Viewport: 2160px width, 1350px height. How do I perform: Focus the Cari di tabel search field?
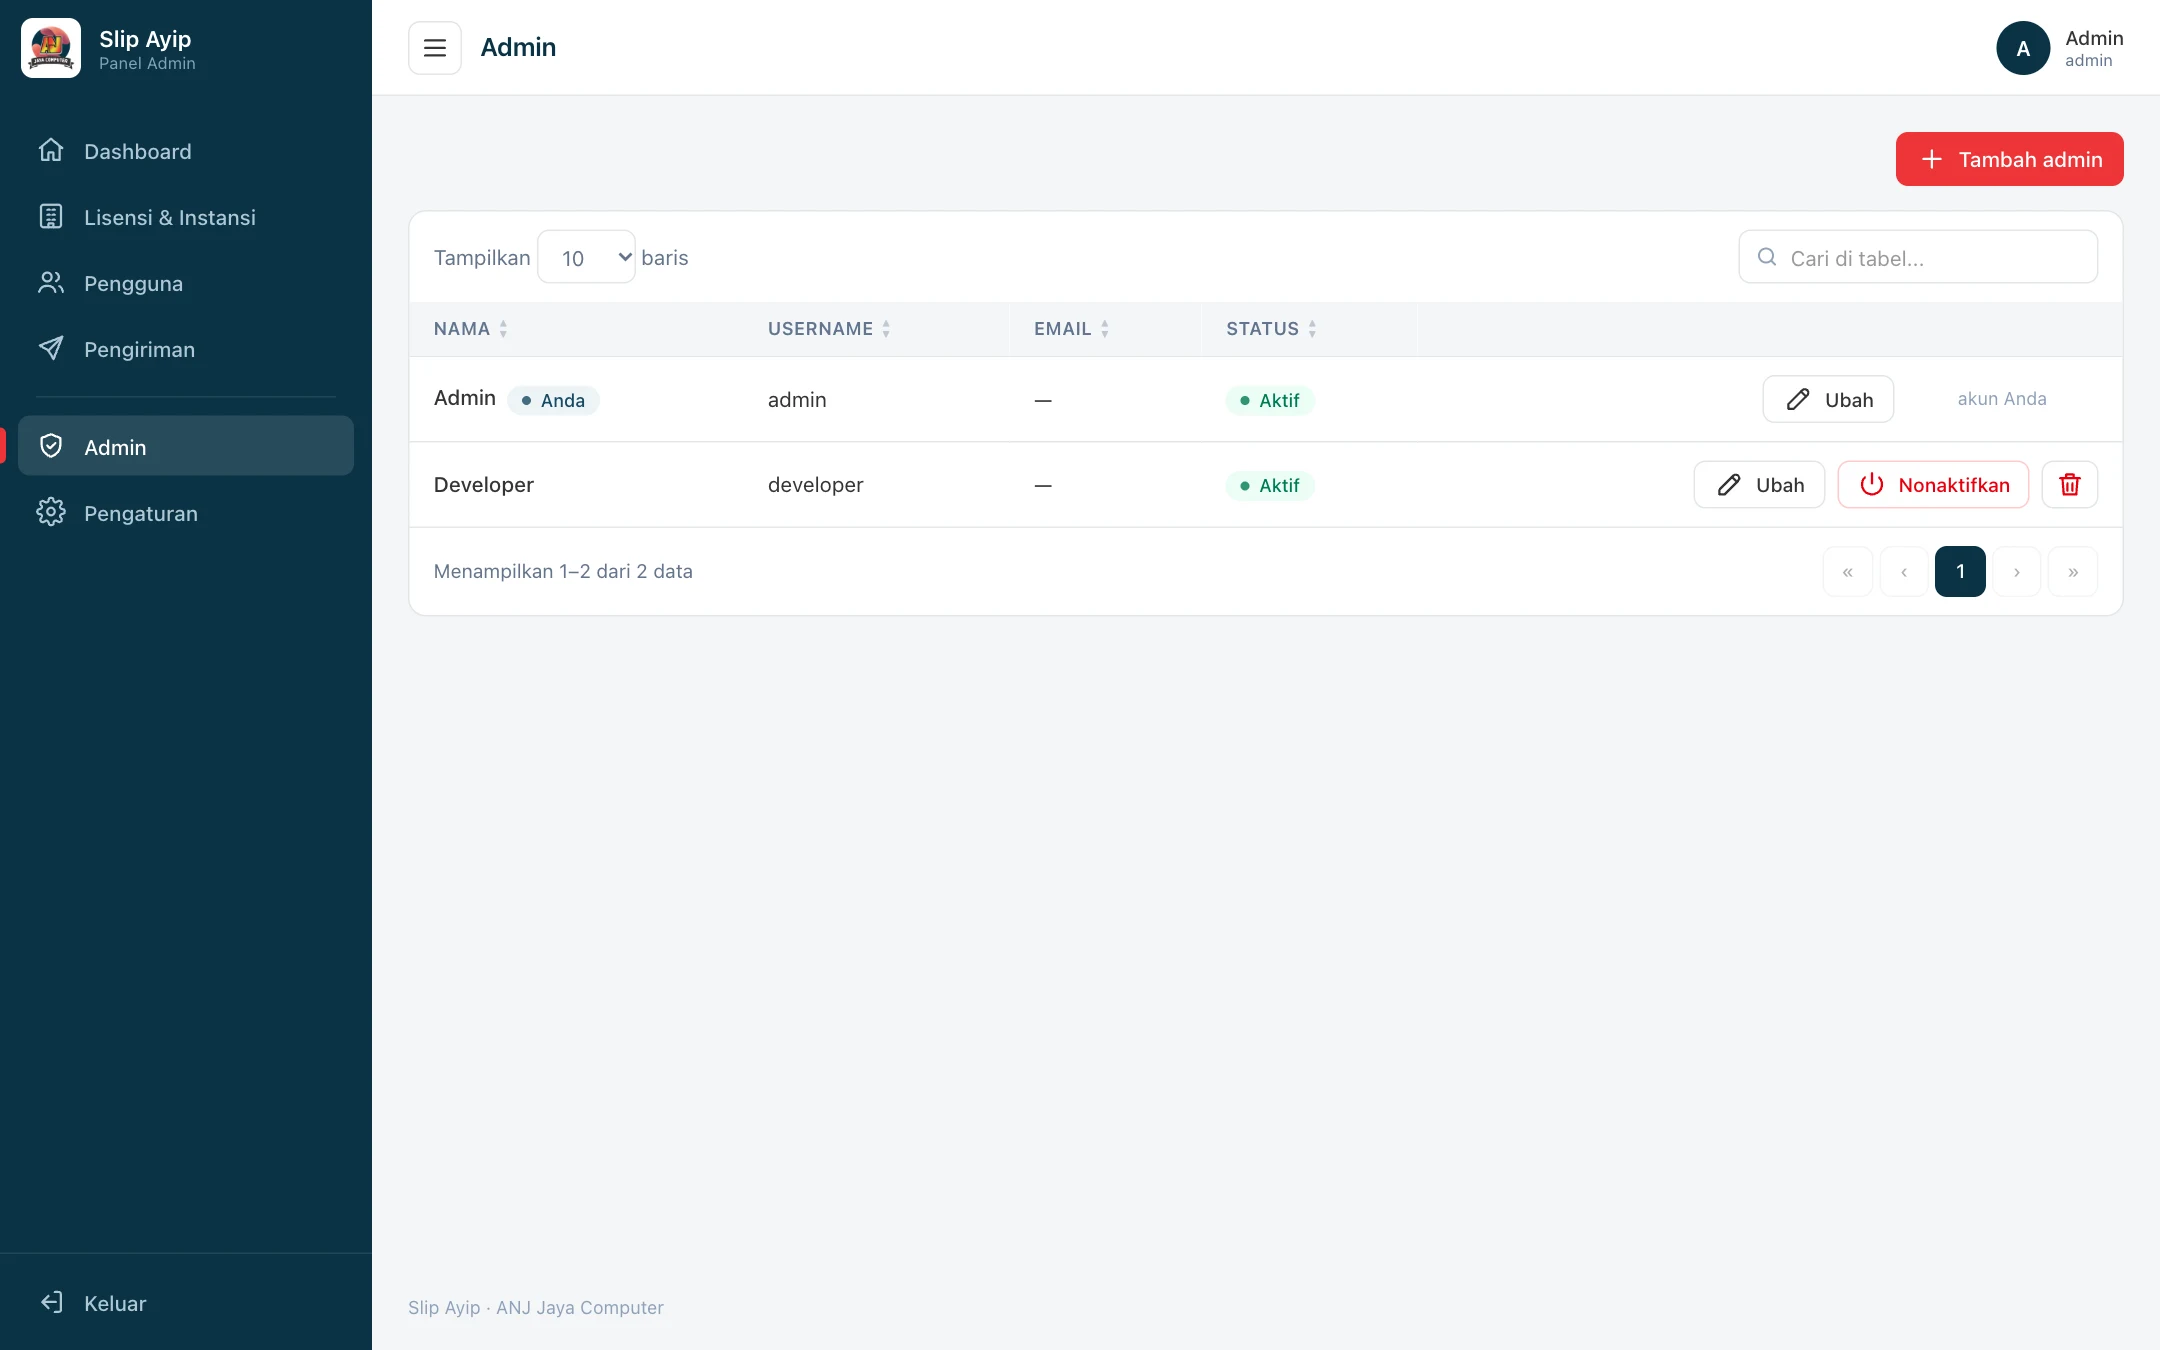pyautogui.click(x=1918, y=257)
